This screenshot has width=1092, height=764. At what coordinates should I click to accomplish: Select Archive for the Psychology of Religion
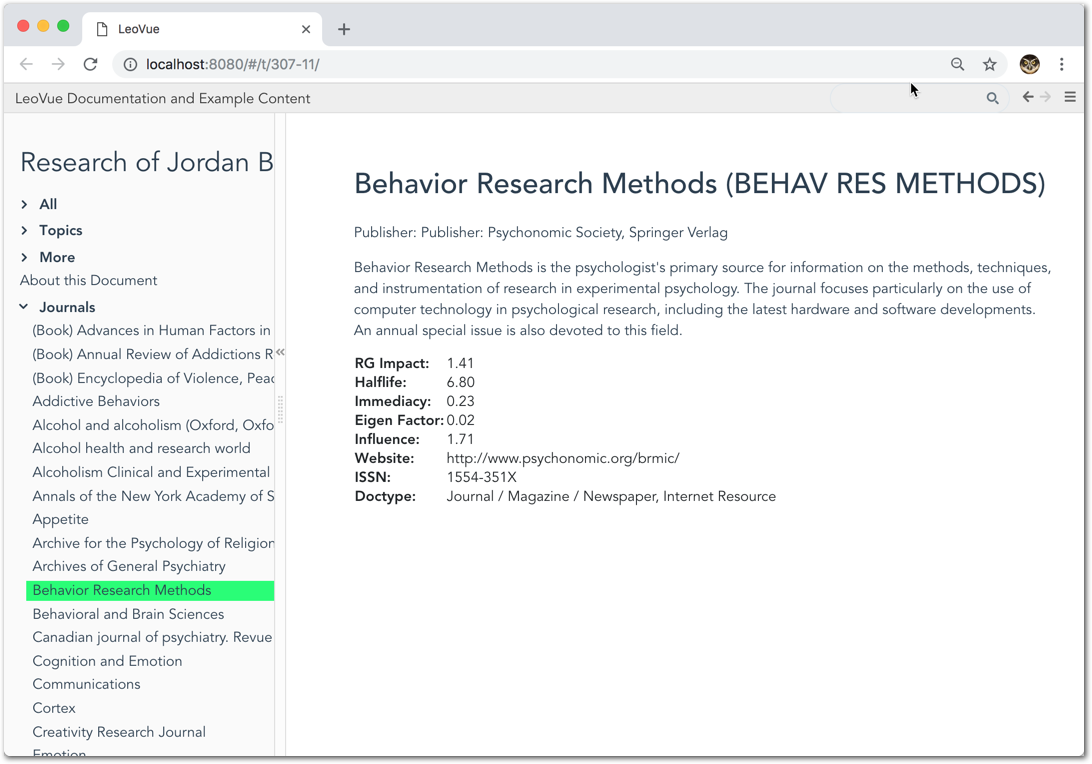pyautogui.click(x=153, y=543)
